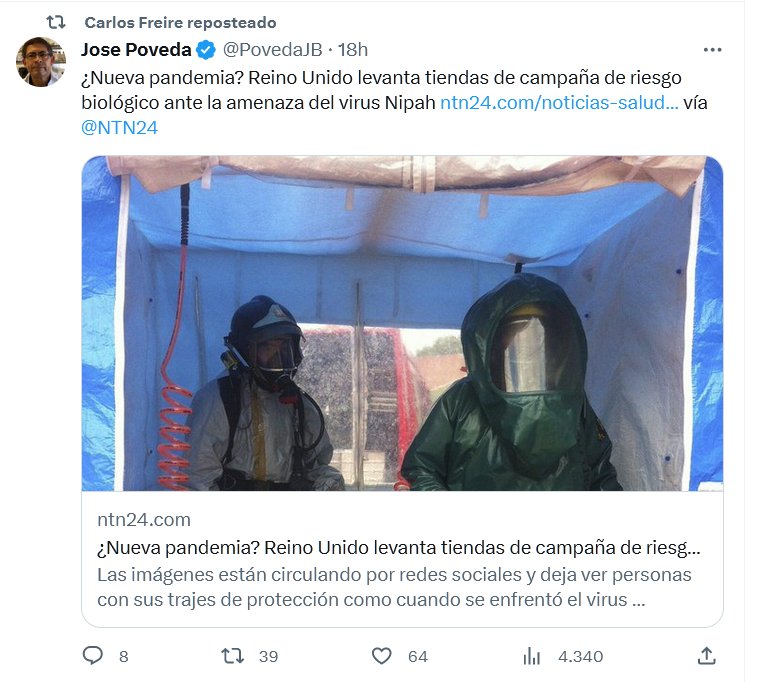
Task: Open the card headline ¿Nueva pandemia? Reino Unido
Action: click(x=398, y=548)
